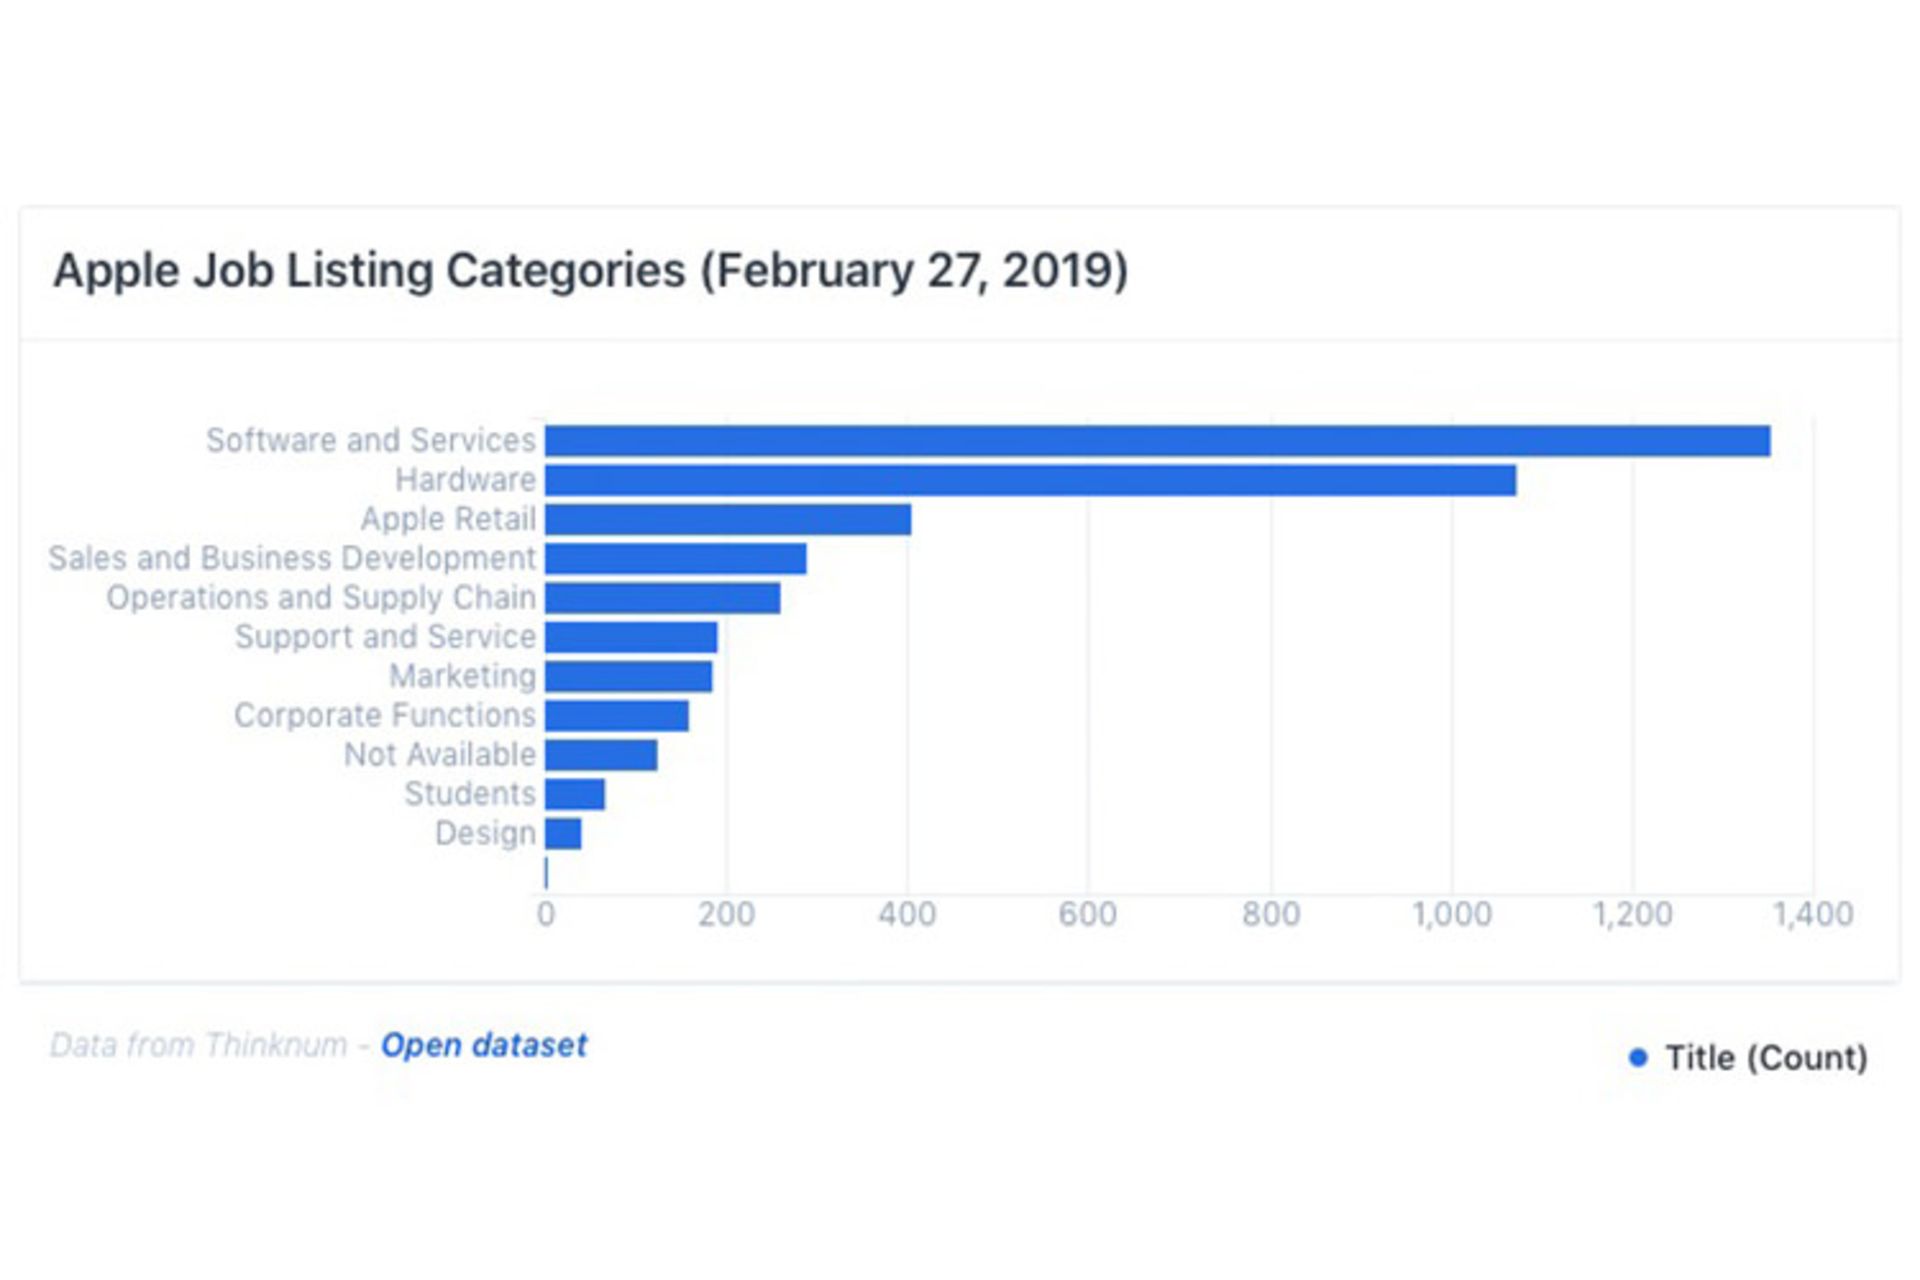Viewport: 1920px width, 1280px height.
Task: Click the 'Software and Services' axis label
Action: pyautogui.click(x=371, y=440)
